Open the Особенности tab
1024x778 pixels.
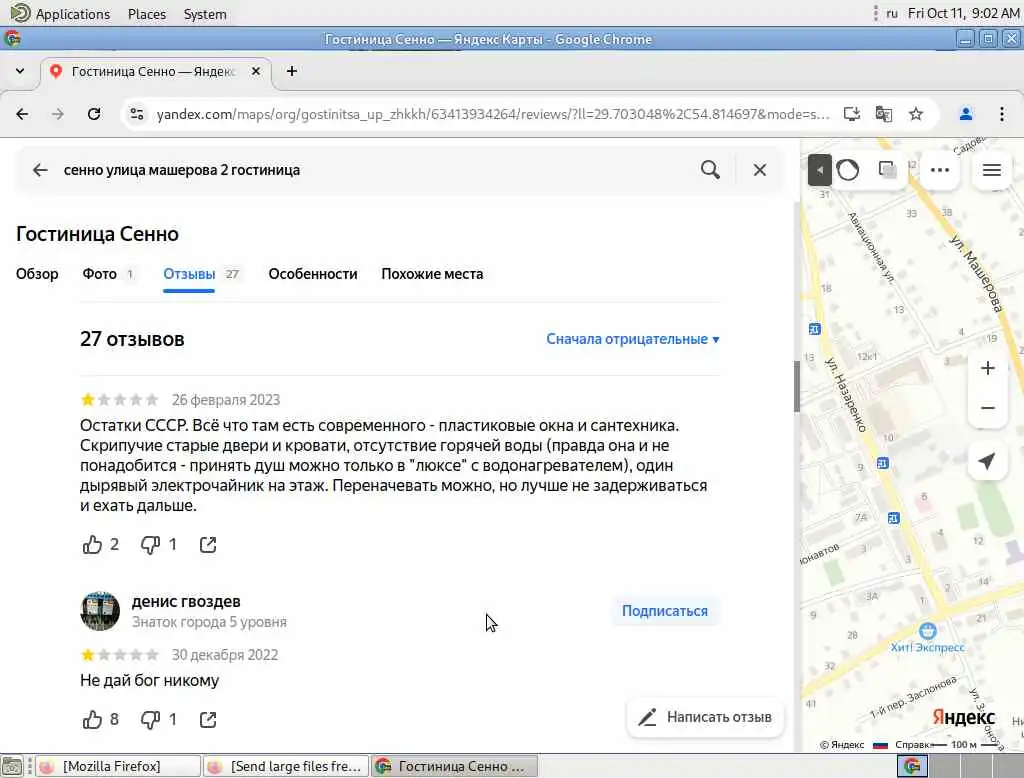[x=313, y=274]
